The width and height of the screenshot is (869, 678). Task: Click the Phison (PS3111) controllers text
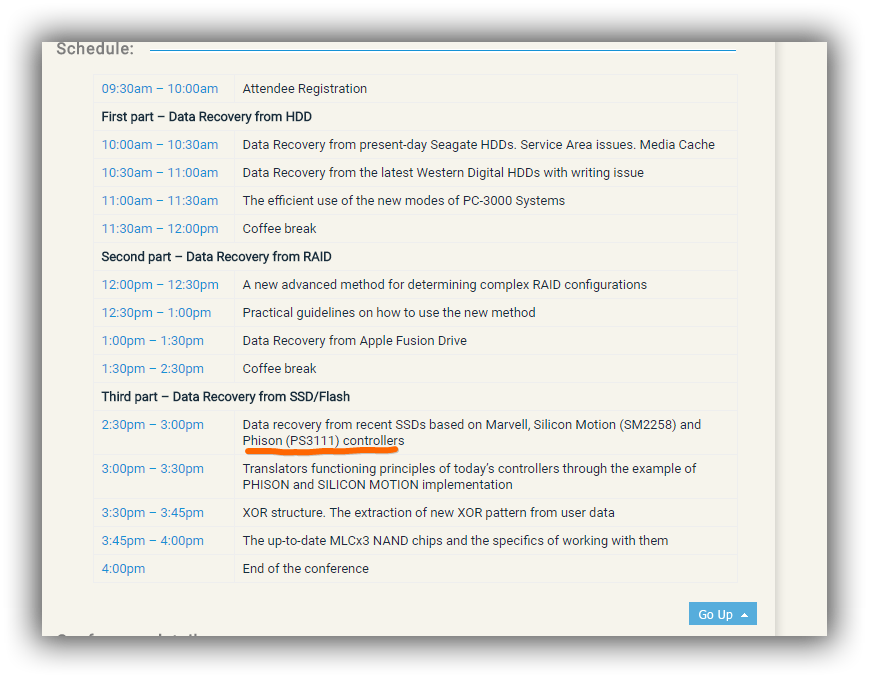(x=323, y=441)
